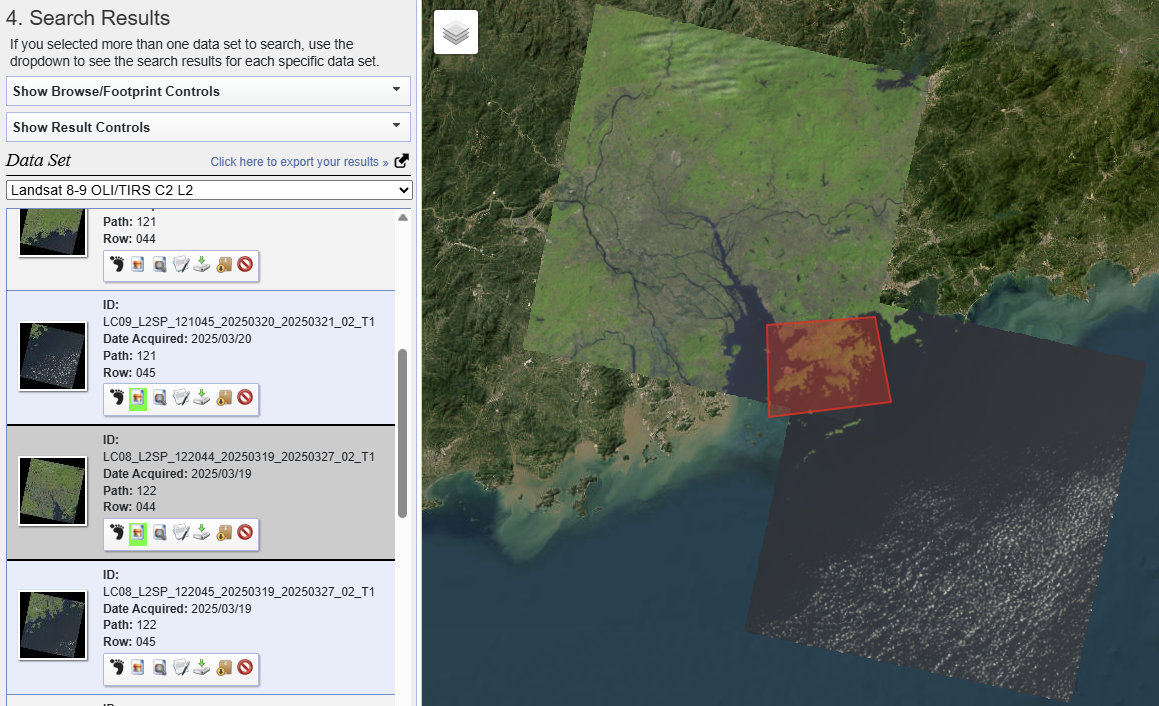Open the LC09 121045 scene thumbnail
The height and width of the screenshot is (706, 1159).
tap(45, 356)
